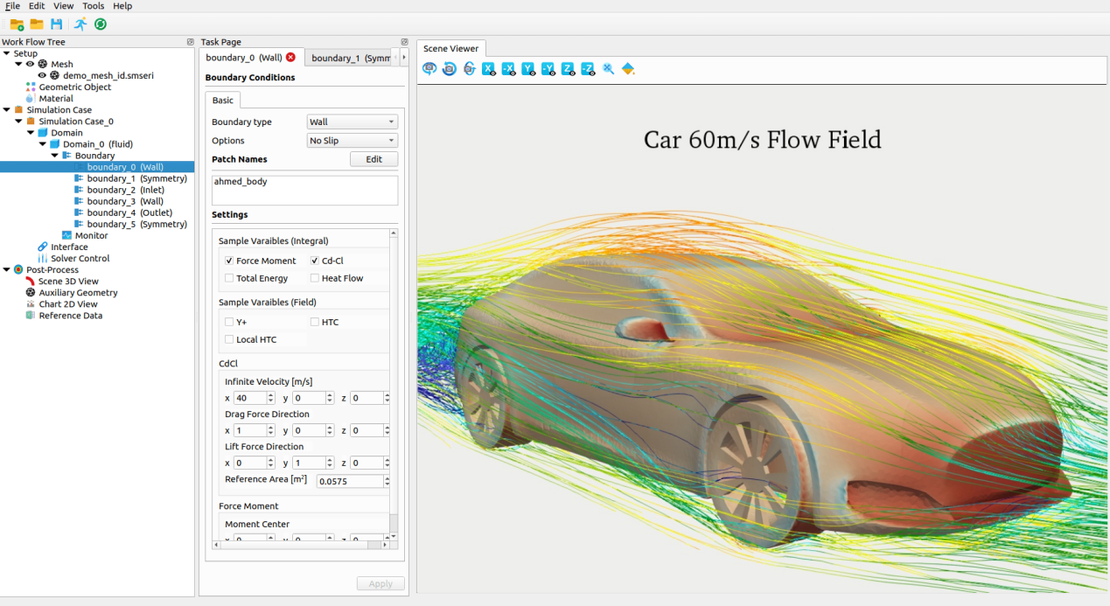The width and height of the screenshot is (1110, 606).
Task: Set view to +Z axis
Action: point(568,69)
